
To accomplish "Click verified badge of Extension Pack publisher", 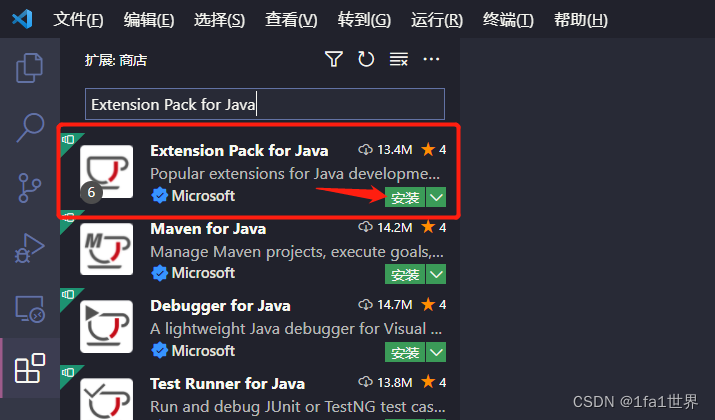I will [160, 196].
